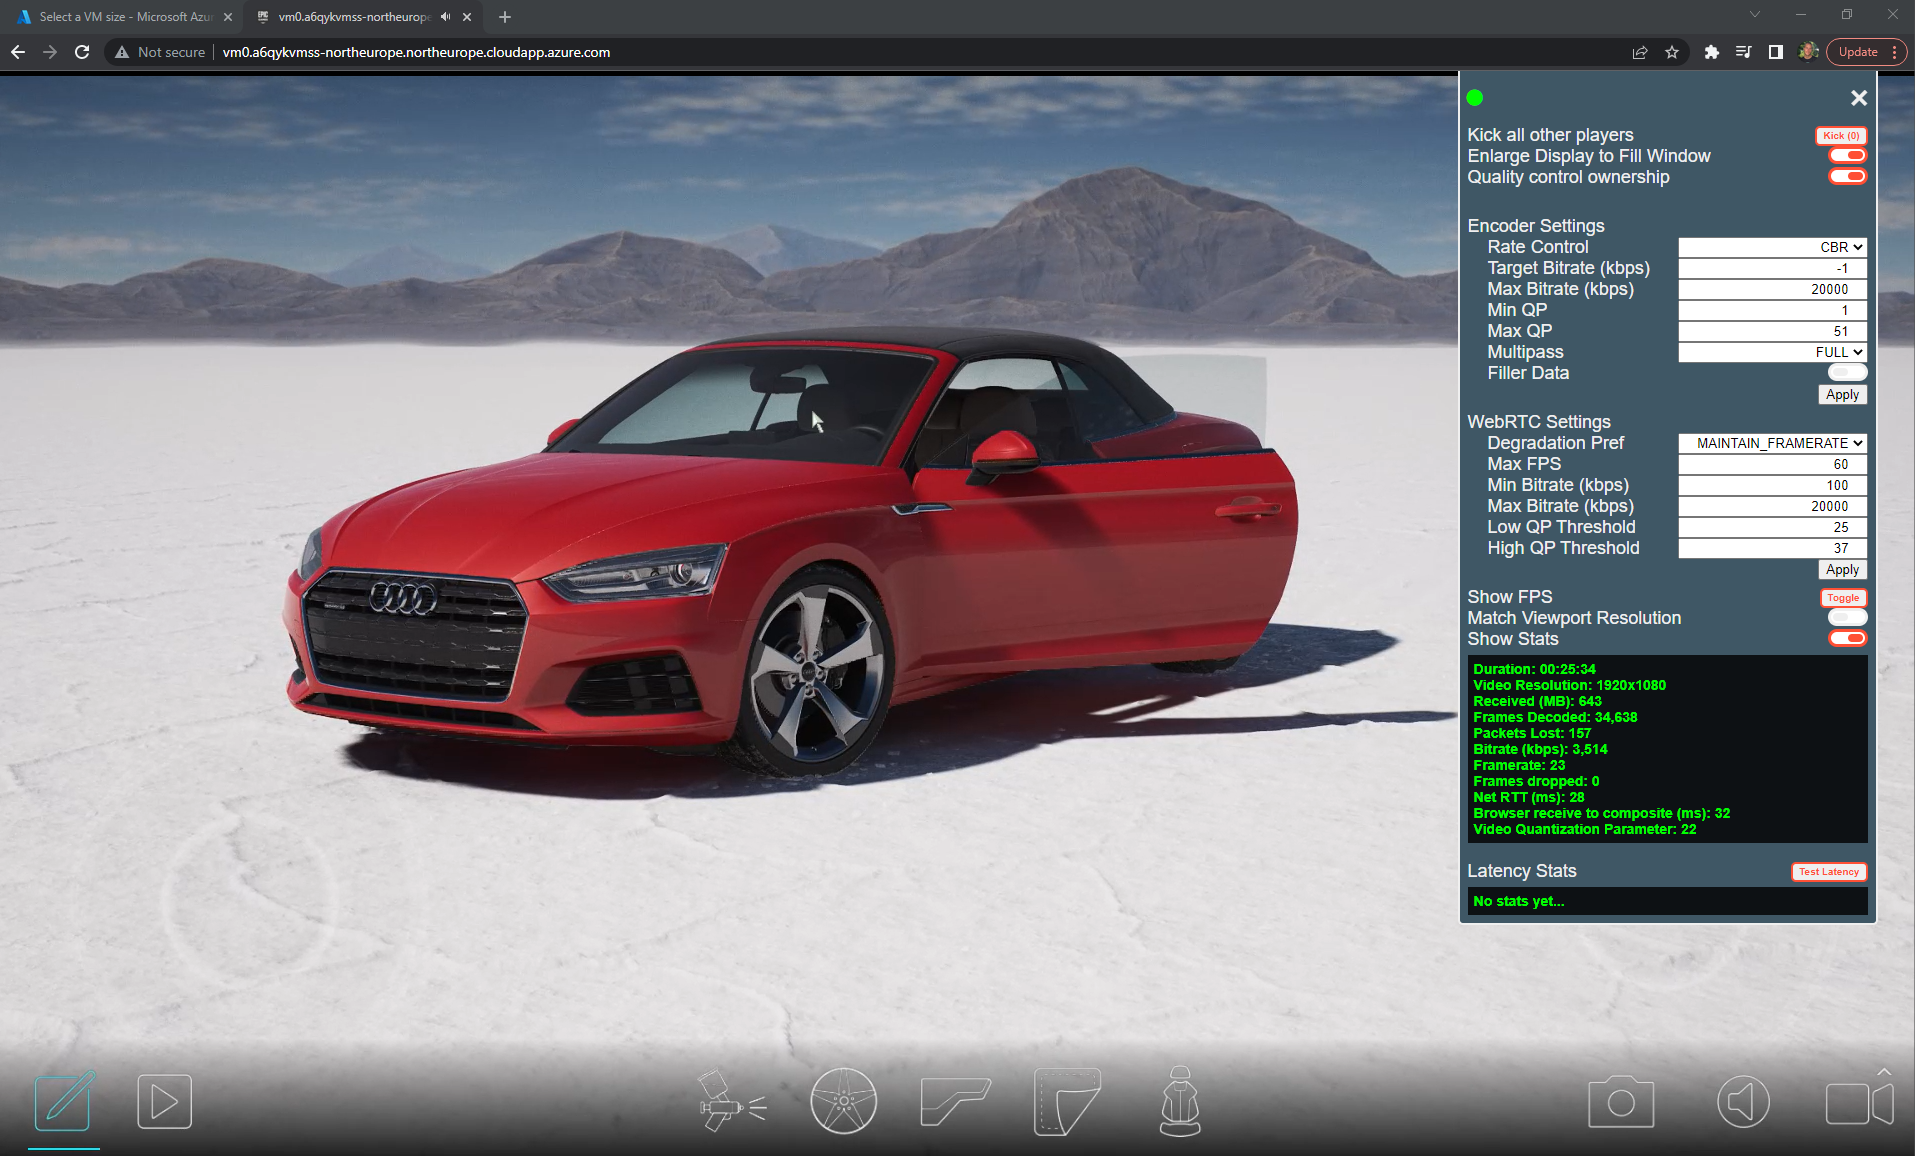Open Rate Control CBR dropdown

click(x=1772, y=247)
